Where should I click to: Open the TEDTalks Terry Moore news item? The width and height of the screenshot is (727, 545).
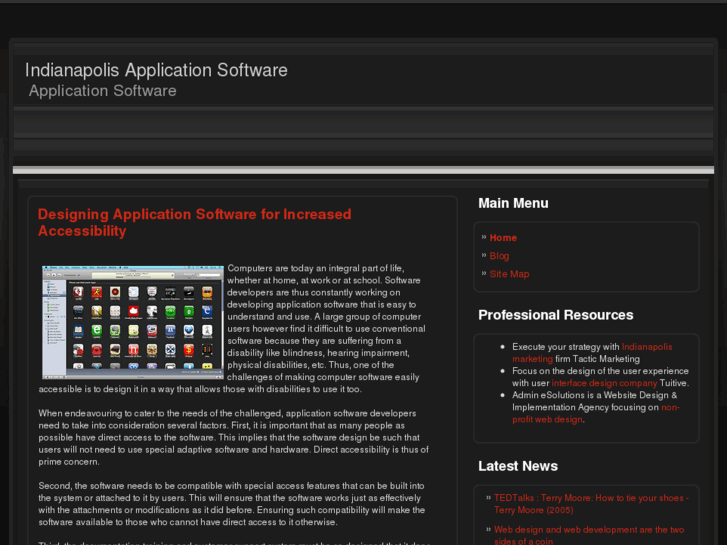tap(591, 504)
